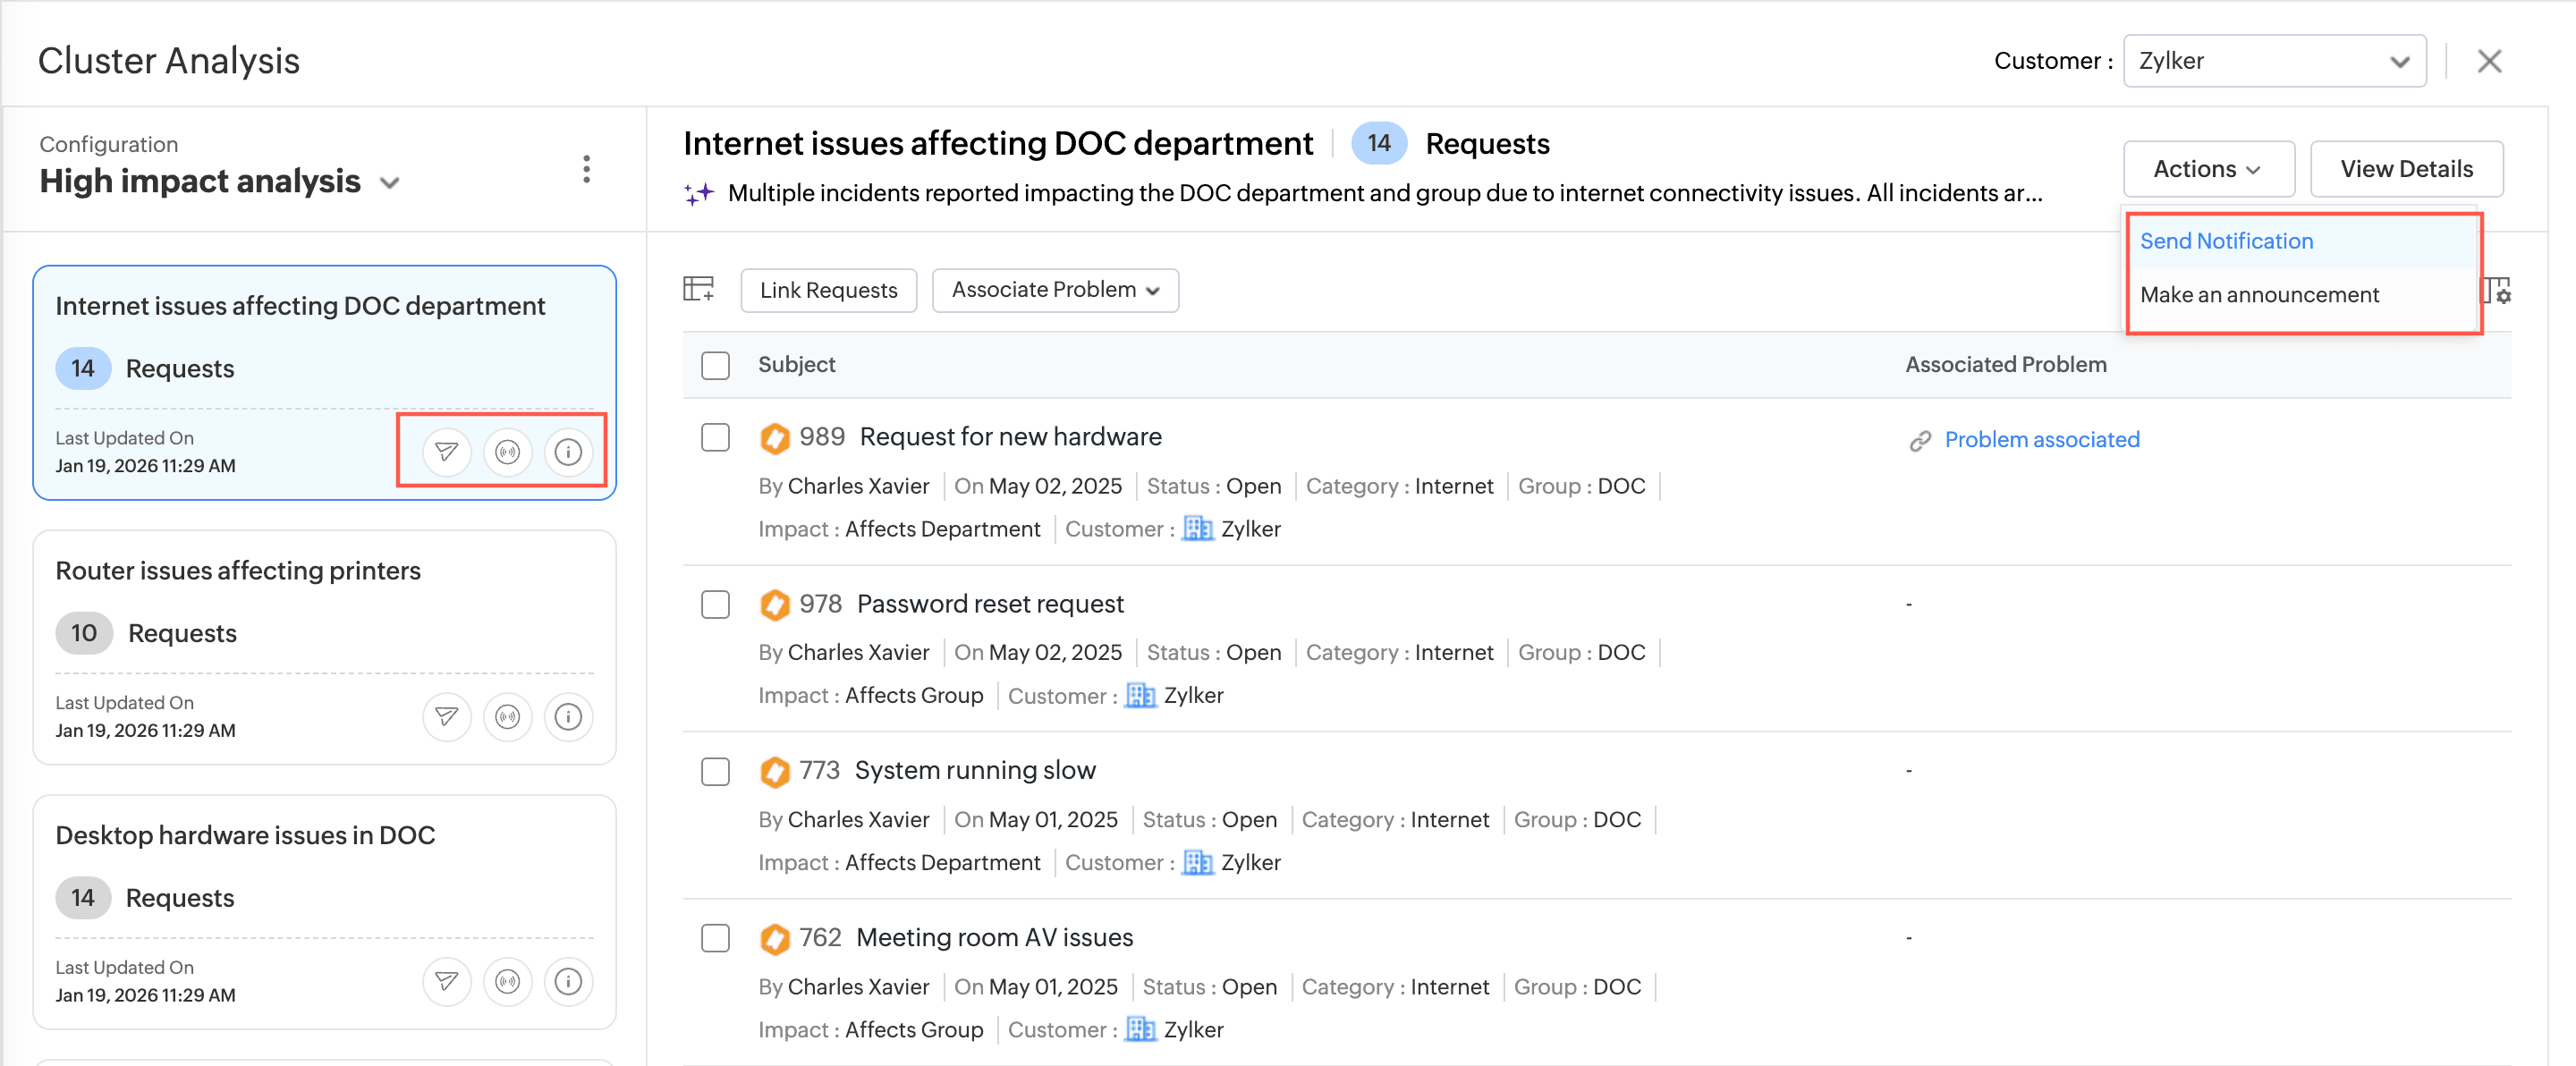This screenshot has width=2576, height=1066.
Task: Click the Link Requests button
Action: click(828, 290)
